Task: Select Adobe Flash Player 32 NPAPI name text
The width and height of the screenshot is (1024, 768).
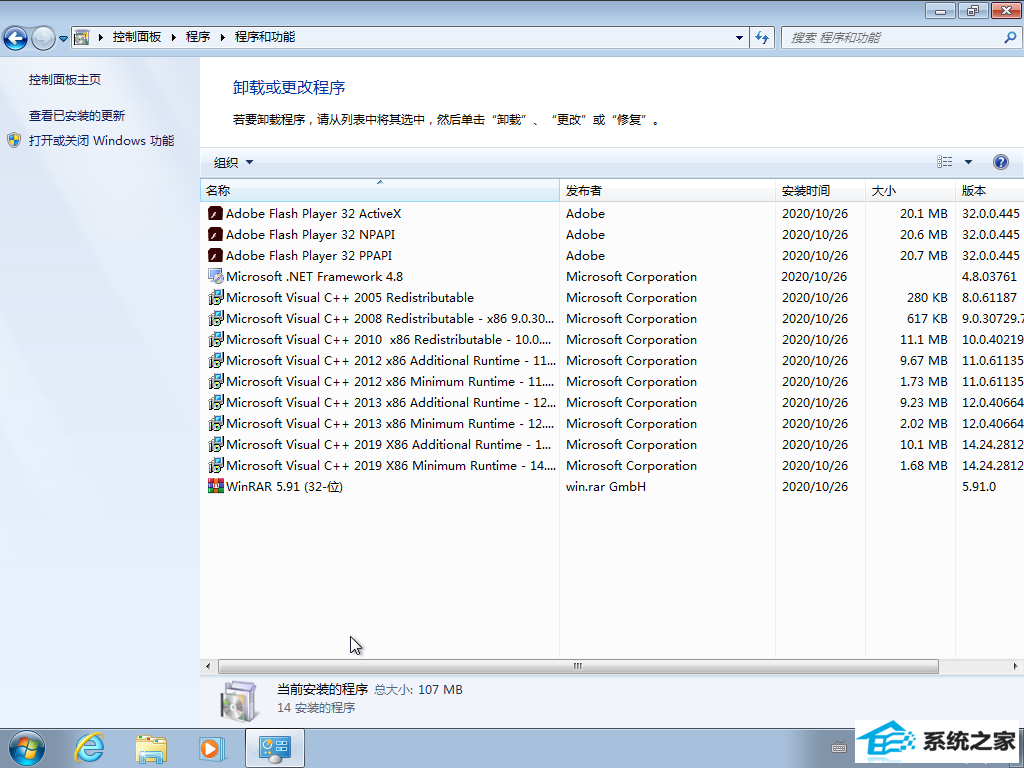Action: 310,234
